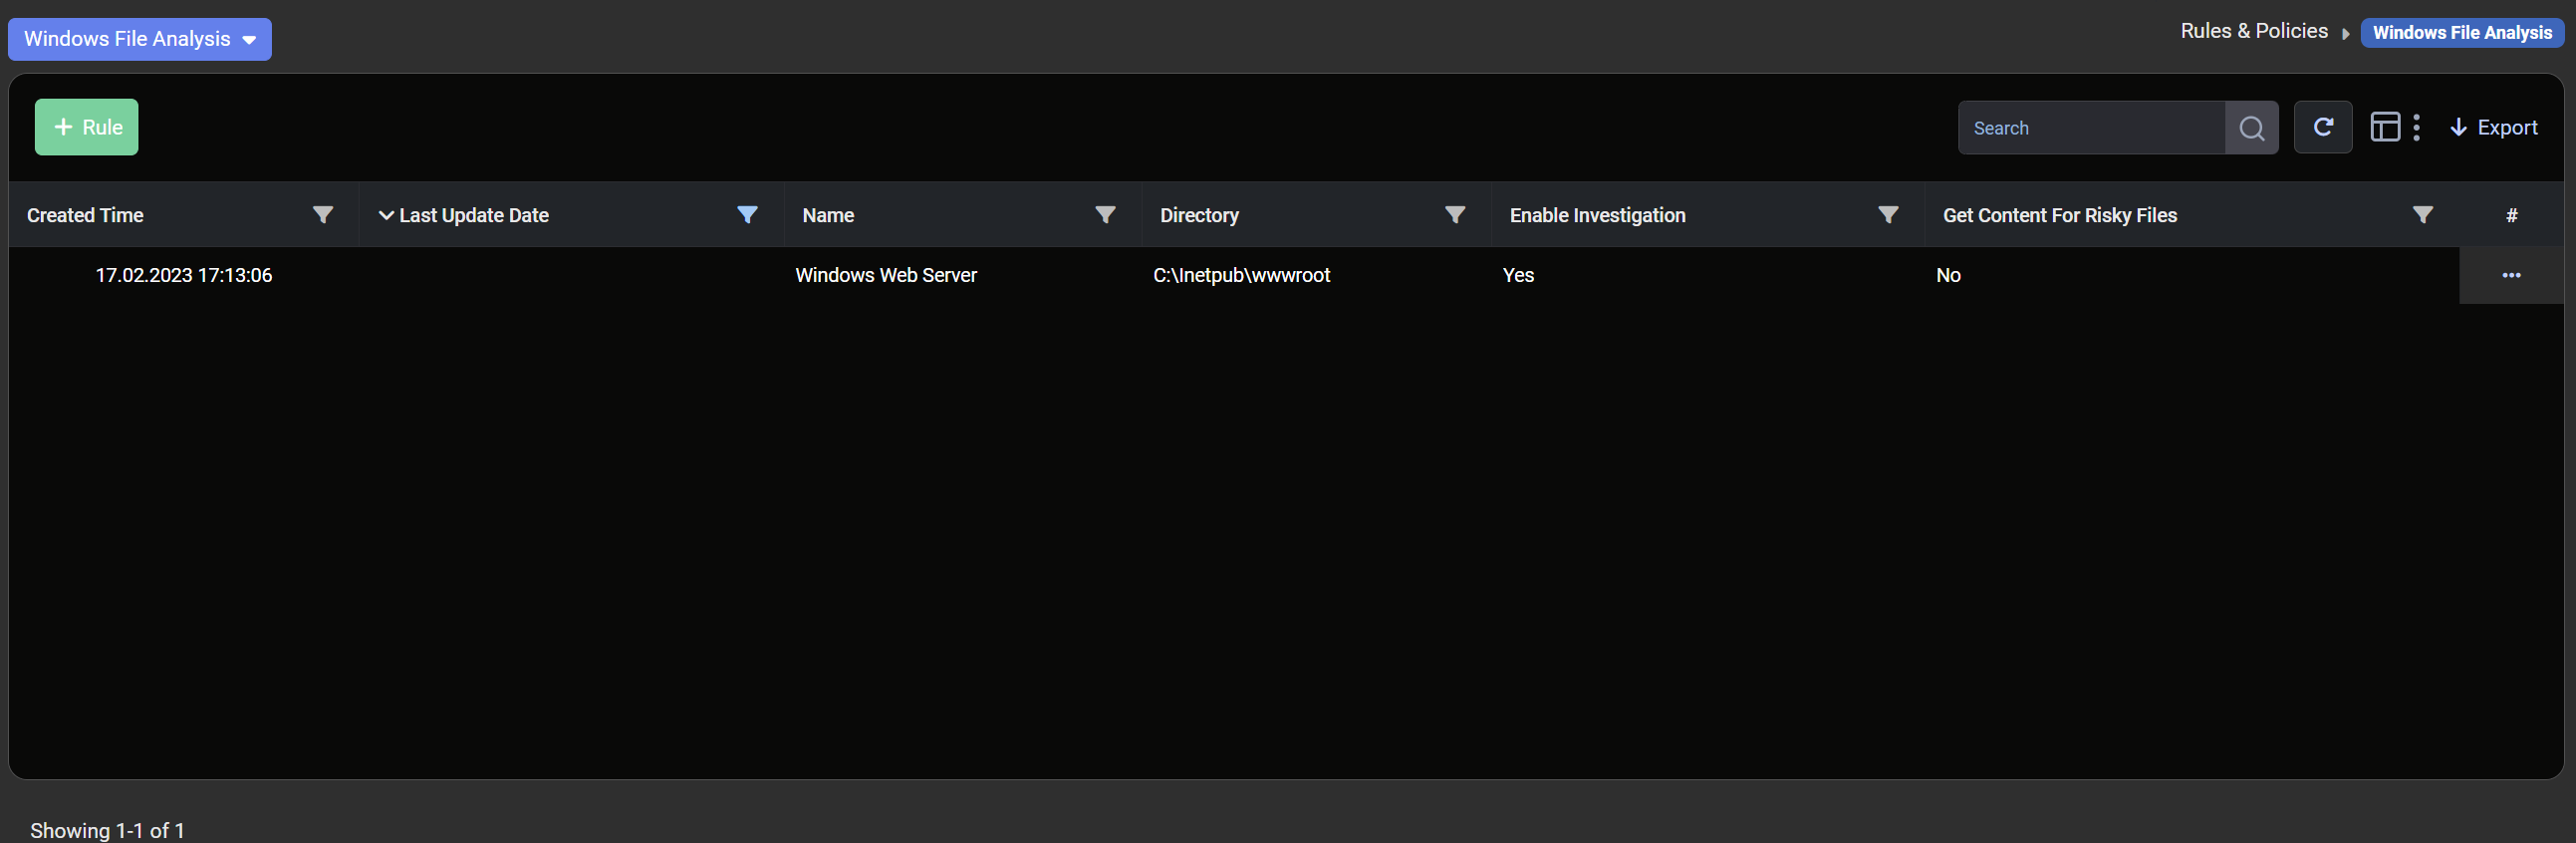Screen dimensions: 2576x843
Task: Open the Last Update Date filter
Action: (x=746, y=215)
